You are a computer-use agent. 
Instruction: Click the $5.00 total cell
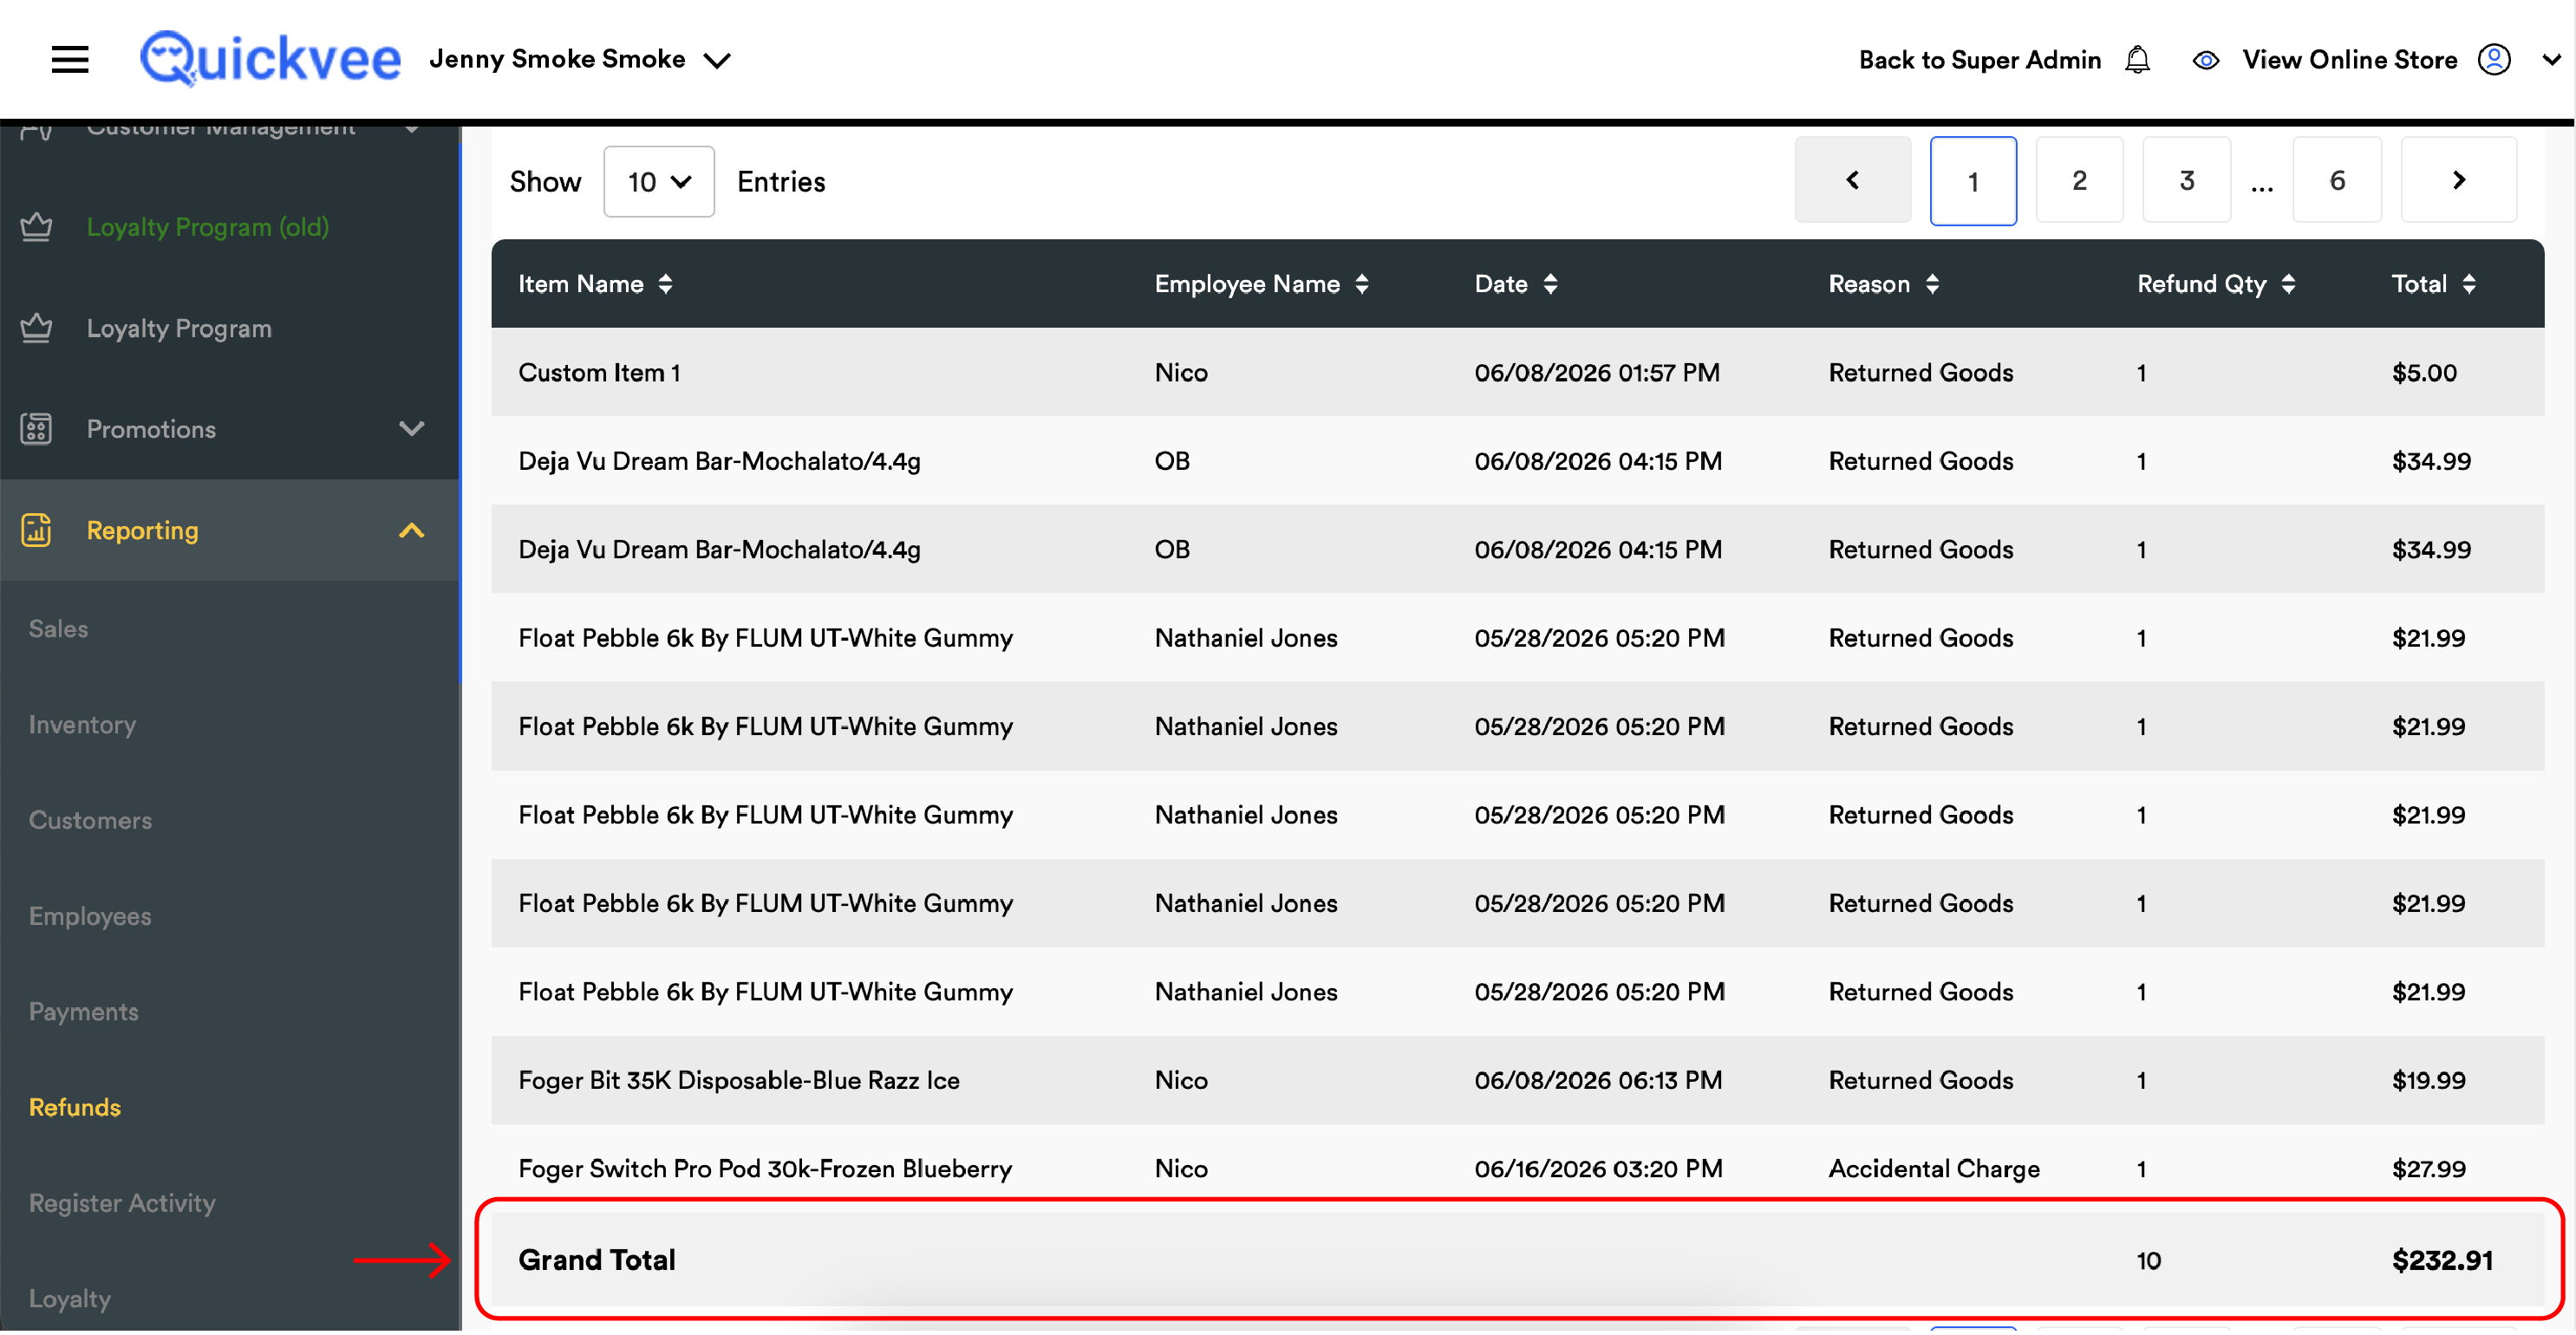click(x=2424, y=373)
